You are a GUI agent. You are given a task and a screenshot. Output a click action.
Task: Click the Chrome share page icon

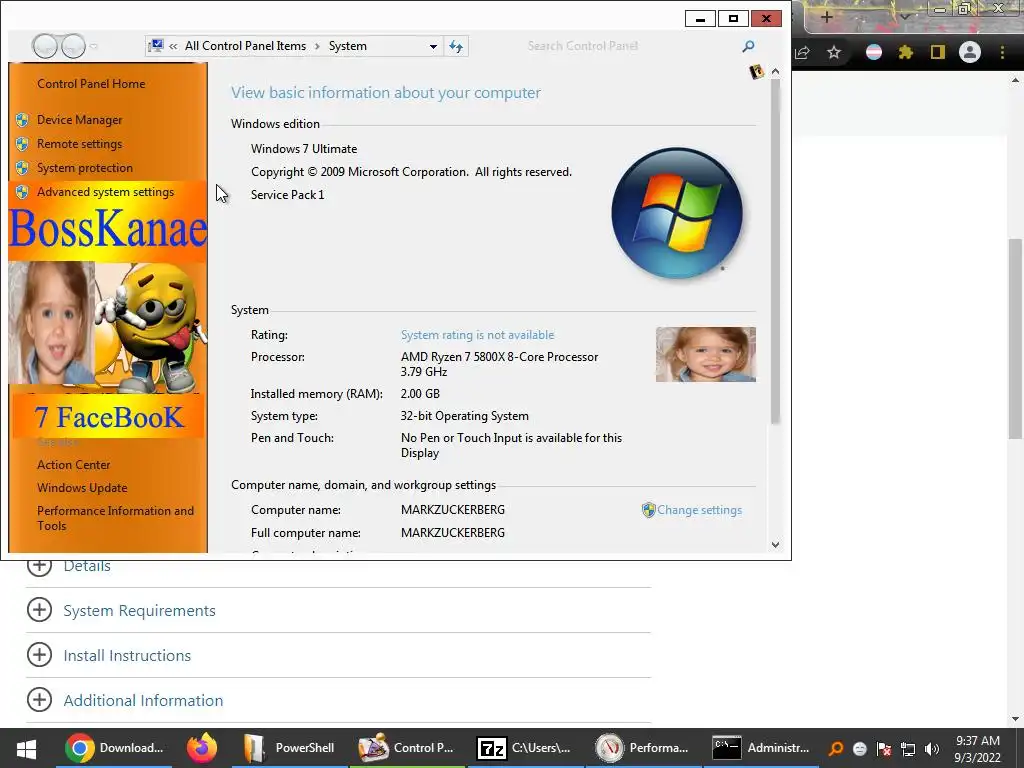tap(803, 52)
